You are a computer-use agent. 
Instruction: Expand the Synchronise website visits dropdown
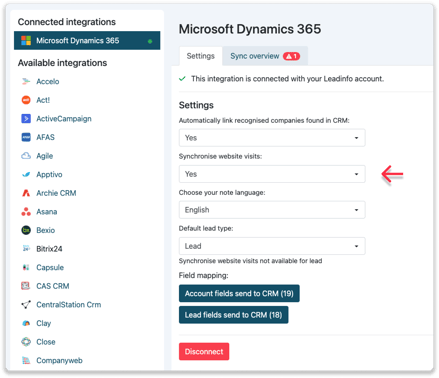click(x=272, y=174)
